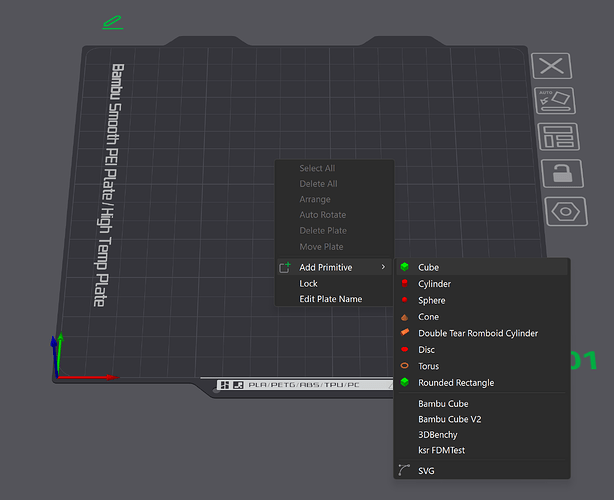Click the arrange objects on plate icon
The width and height of the screenshot is (614, 500).
(558, 137)
